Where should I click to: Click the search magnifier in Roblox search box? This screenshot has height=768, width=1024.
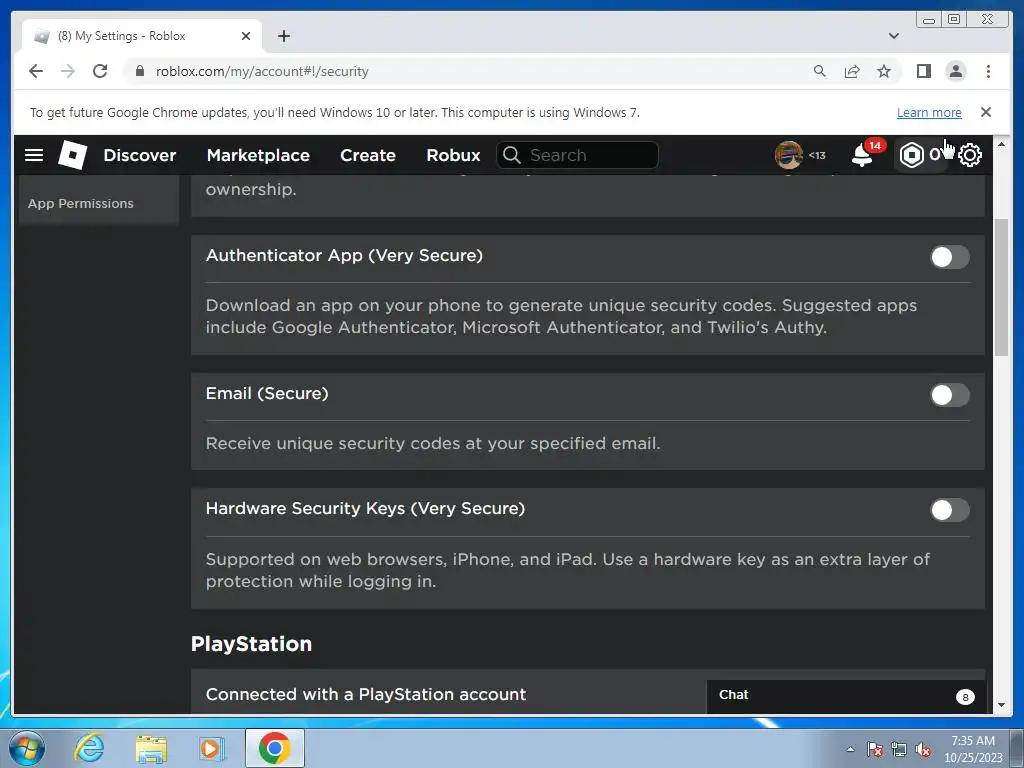click(512, 155)
